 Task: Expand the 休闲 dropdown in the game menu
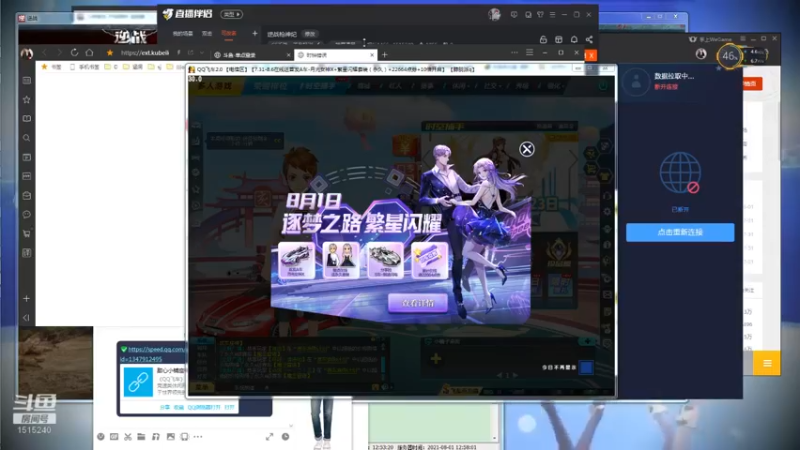460,86
